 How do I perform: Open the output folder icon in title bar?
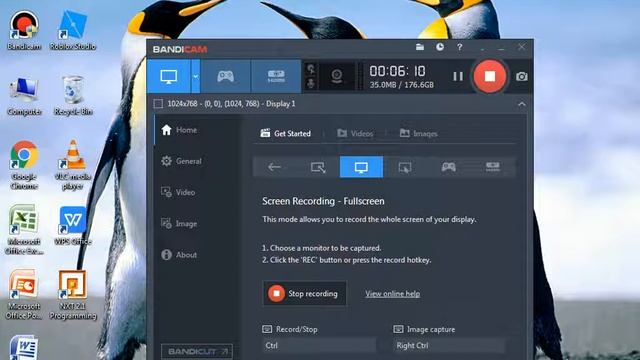click(x=420, y=47)
